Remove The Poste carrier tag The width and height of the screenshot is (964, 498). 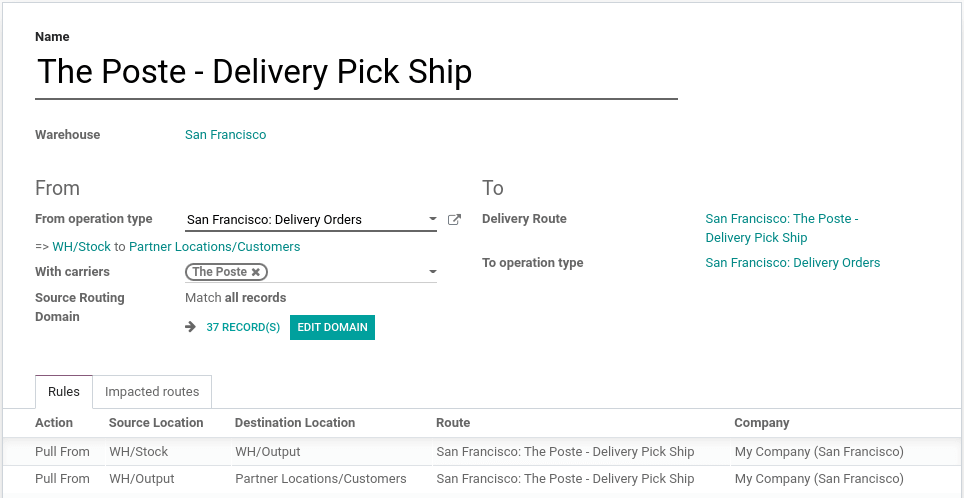pos(256,272)
